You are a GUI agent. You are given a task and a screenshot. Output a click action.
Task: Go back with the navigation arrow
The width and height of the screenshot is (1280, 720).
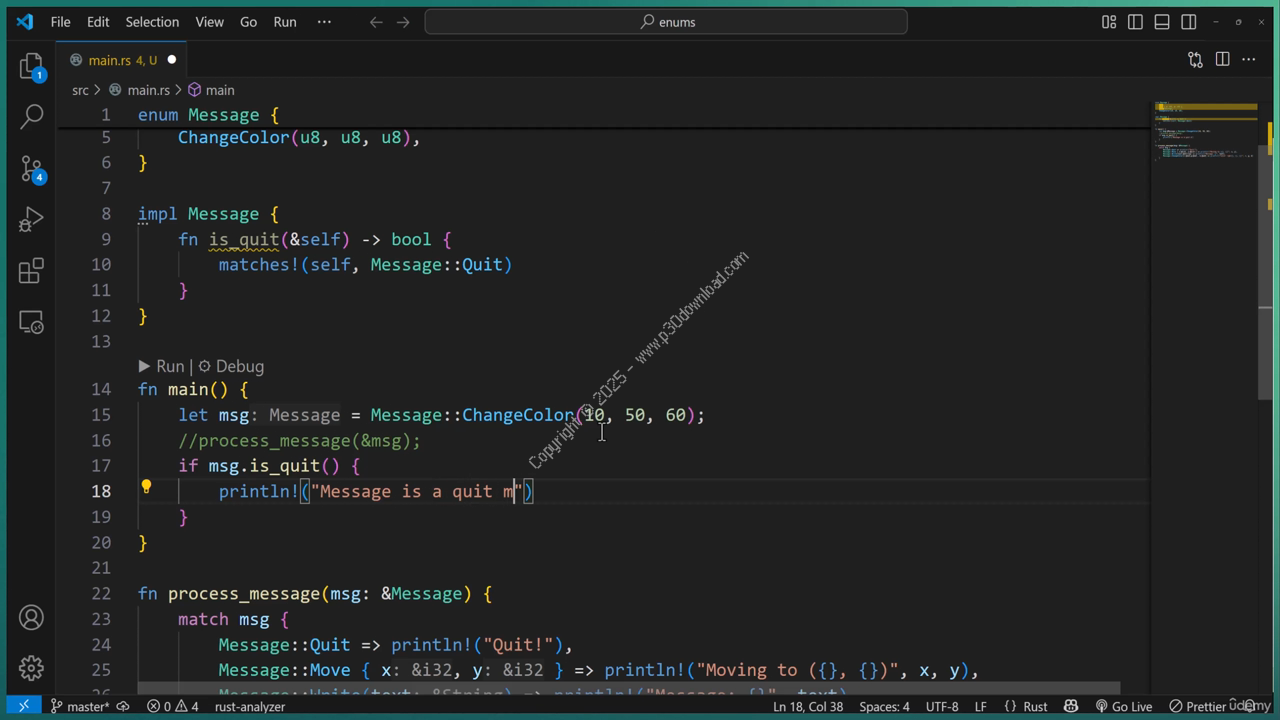click(x=376, y=22)
